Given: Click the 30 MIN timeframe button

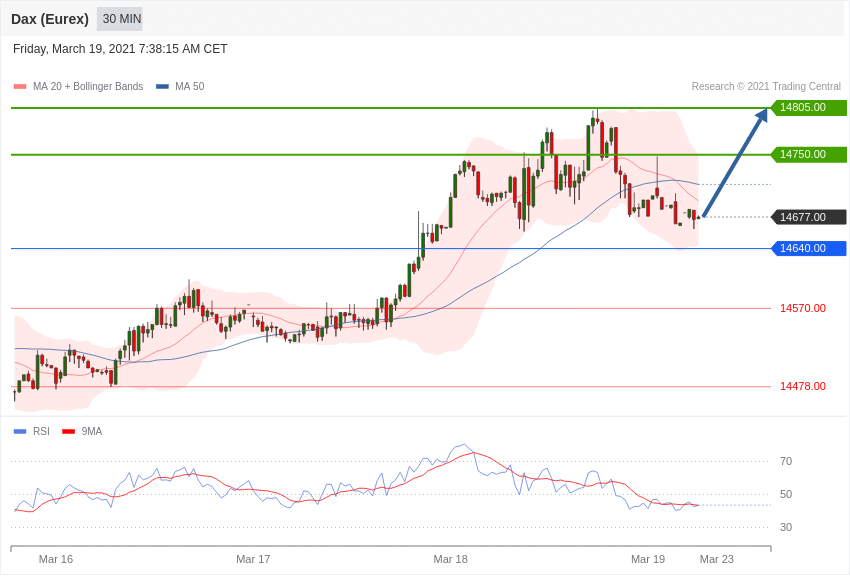Looking at the screenshot, I should (120, 19).
